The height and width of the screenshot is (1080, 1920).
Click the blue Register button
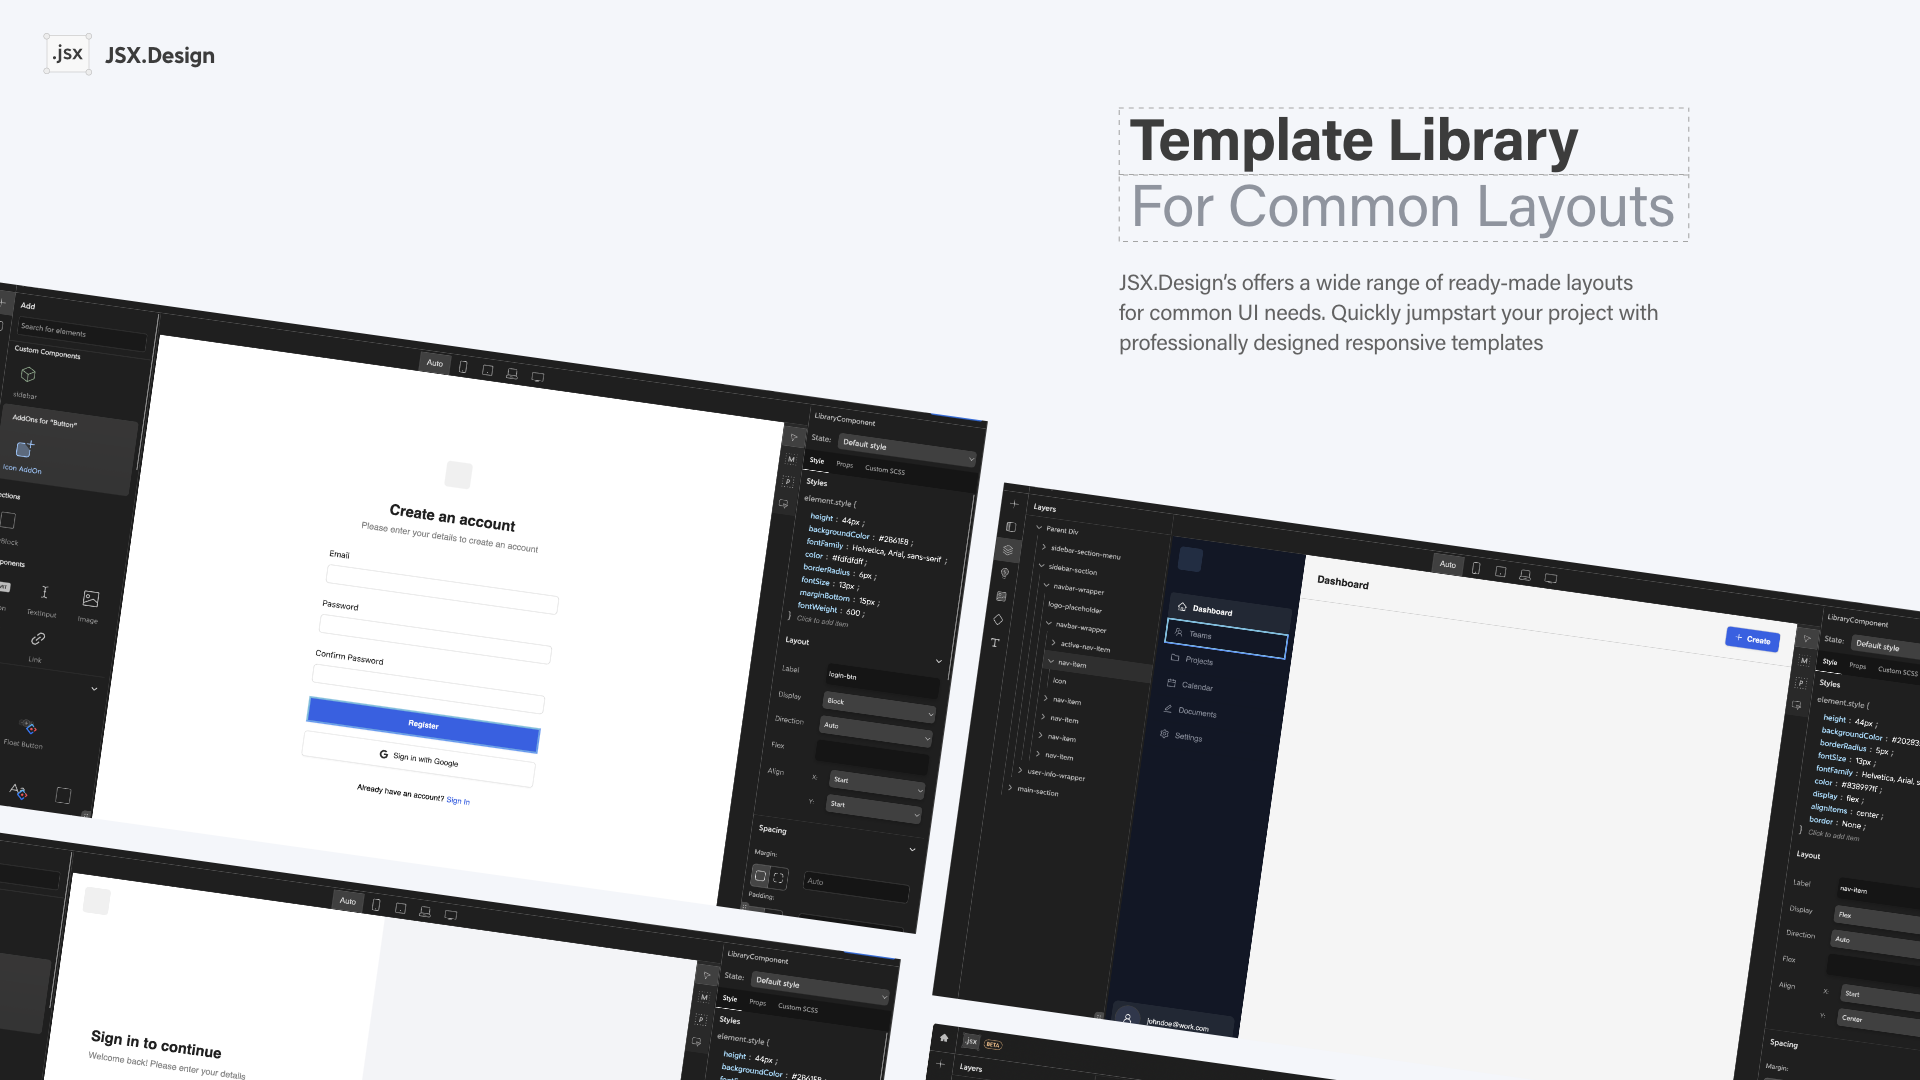coord(424,725)
